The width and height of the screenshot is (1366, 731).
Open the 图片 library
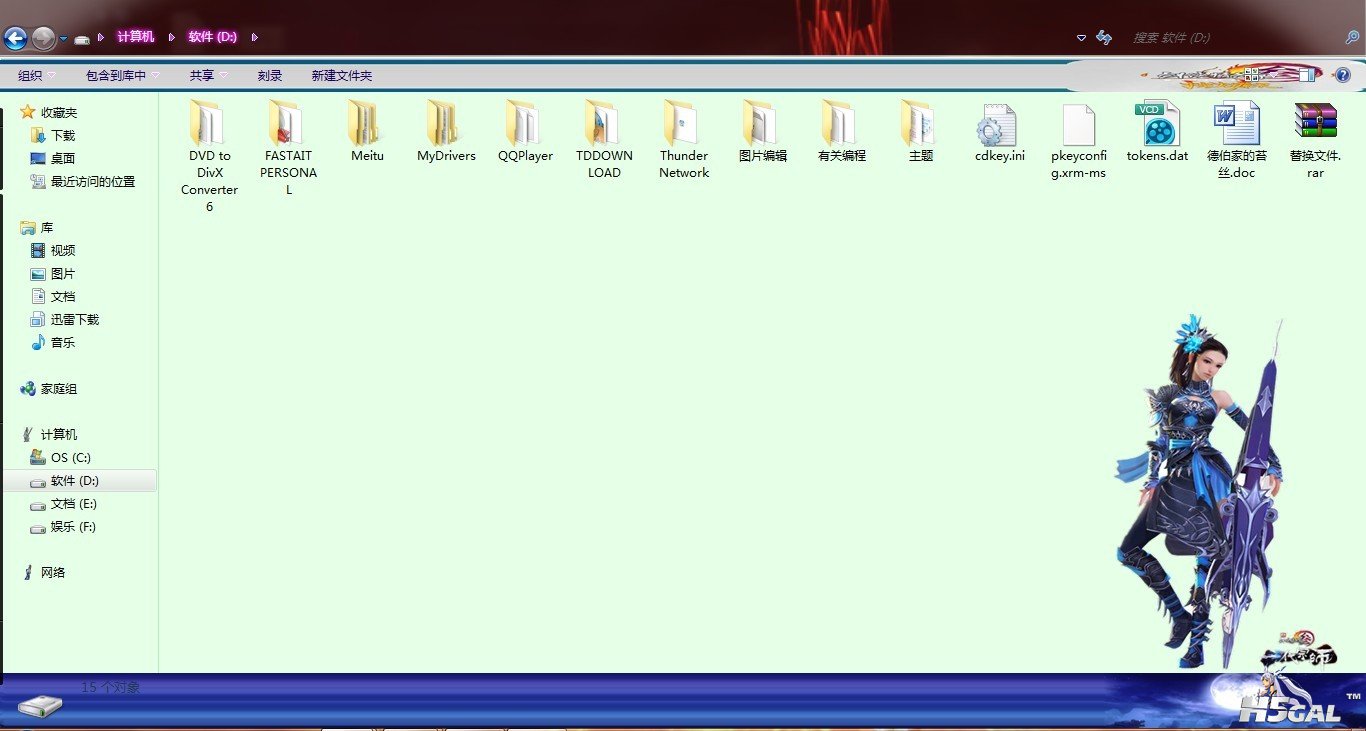pyautogui.click(x=53, y=273)
